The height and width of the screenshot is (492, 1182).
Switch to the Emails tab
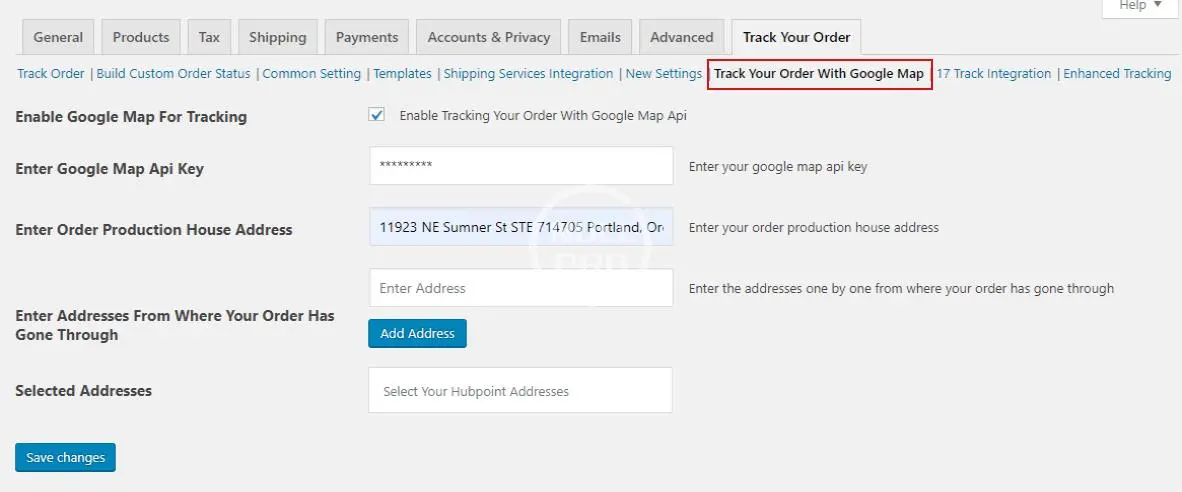(600, 37)
